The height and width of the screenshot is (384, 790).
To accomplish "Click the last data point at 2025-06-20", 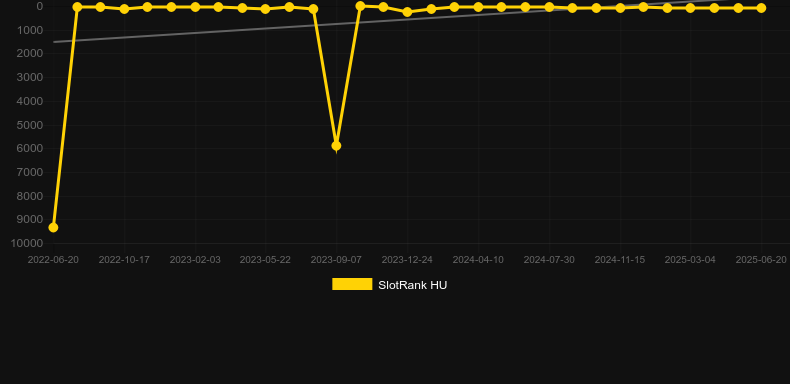I will click(761, 8).
